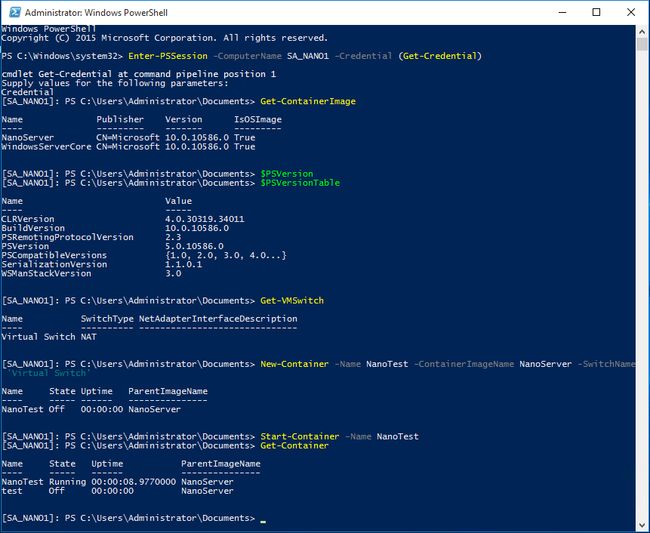
Task: Click the Get-ContainerImage command
Action: [x=308, y=101]
